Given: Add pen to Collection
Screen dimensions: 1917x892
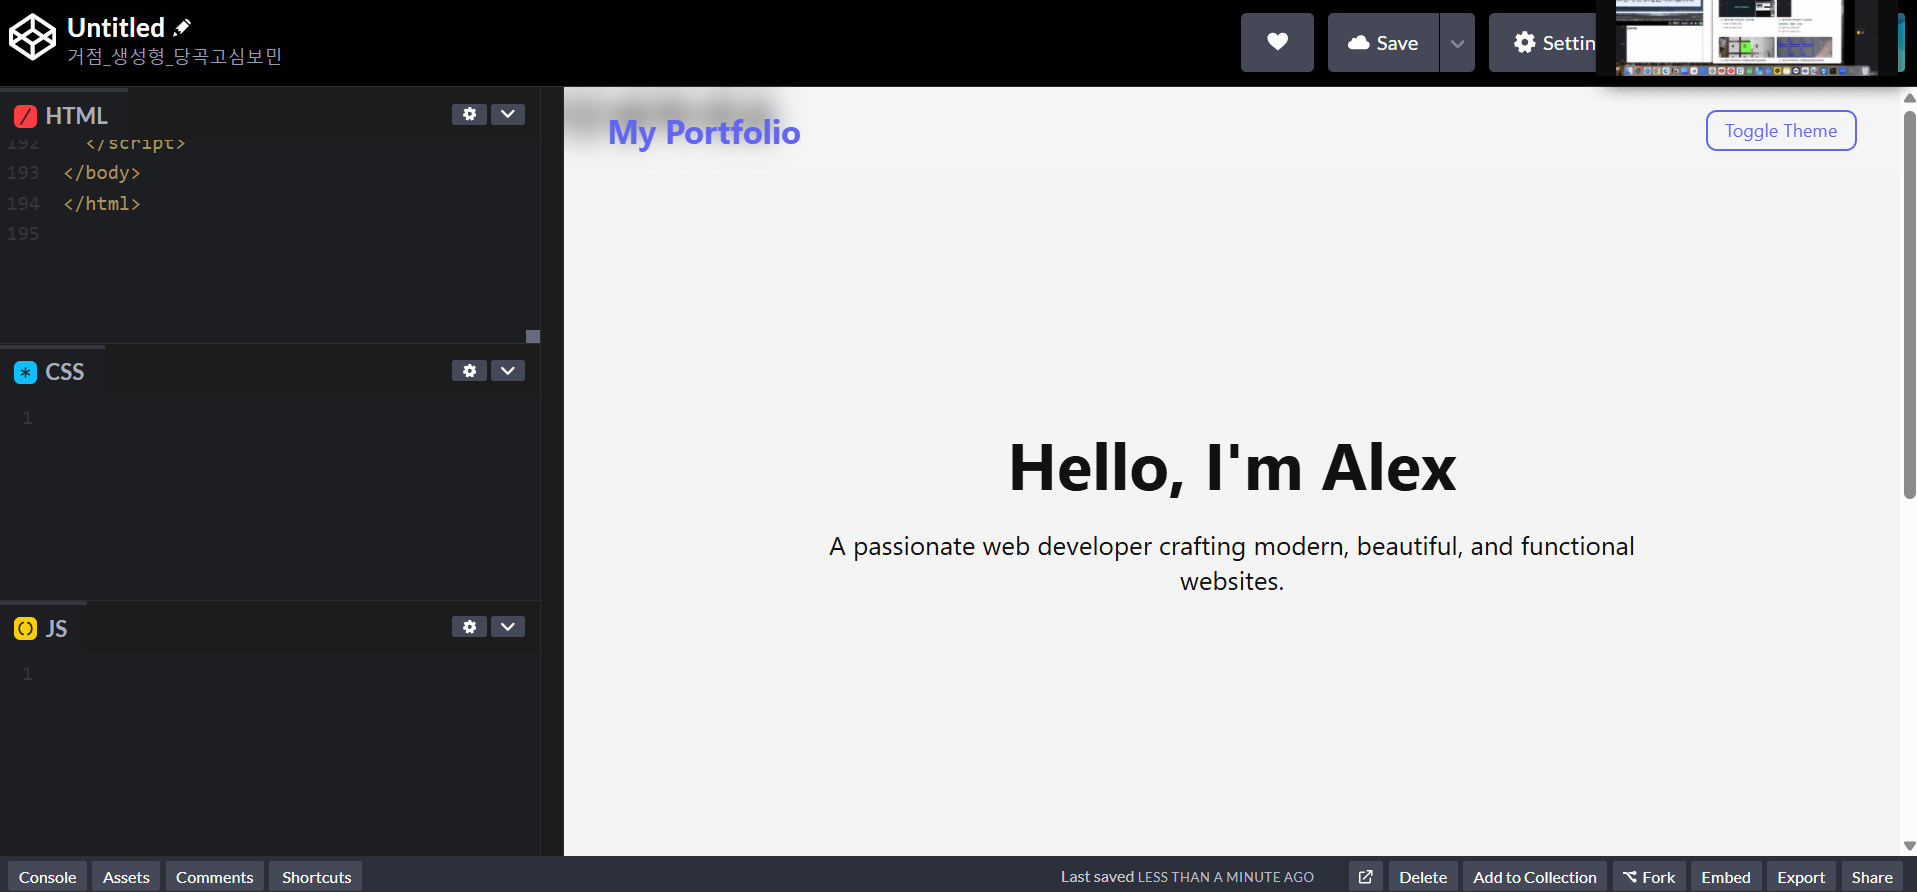Looking at the screenshot, I should (x=1534, y=877).
